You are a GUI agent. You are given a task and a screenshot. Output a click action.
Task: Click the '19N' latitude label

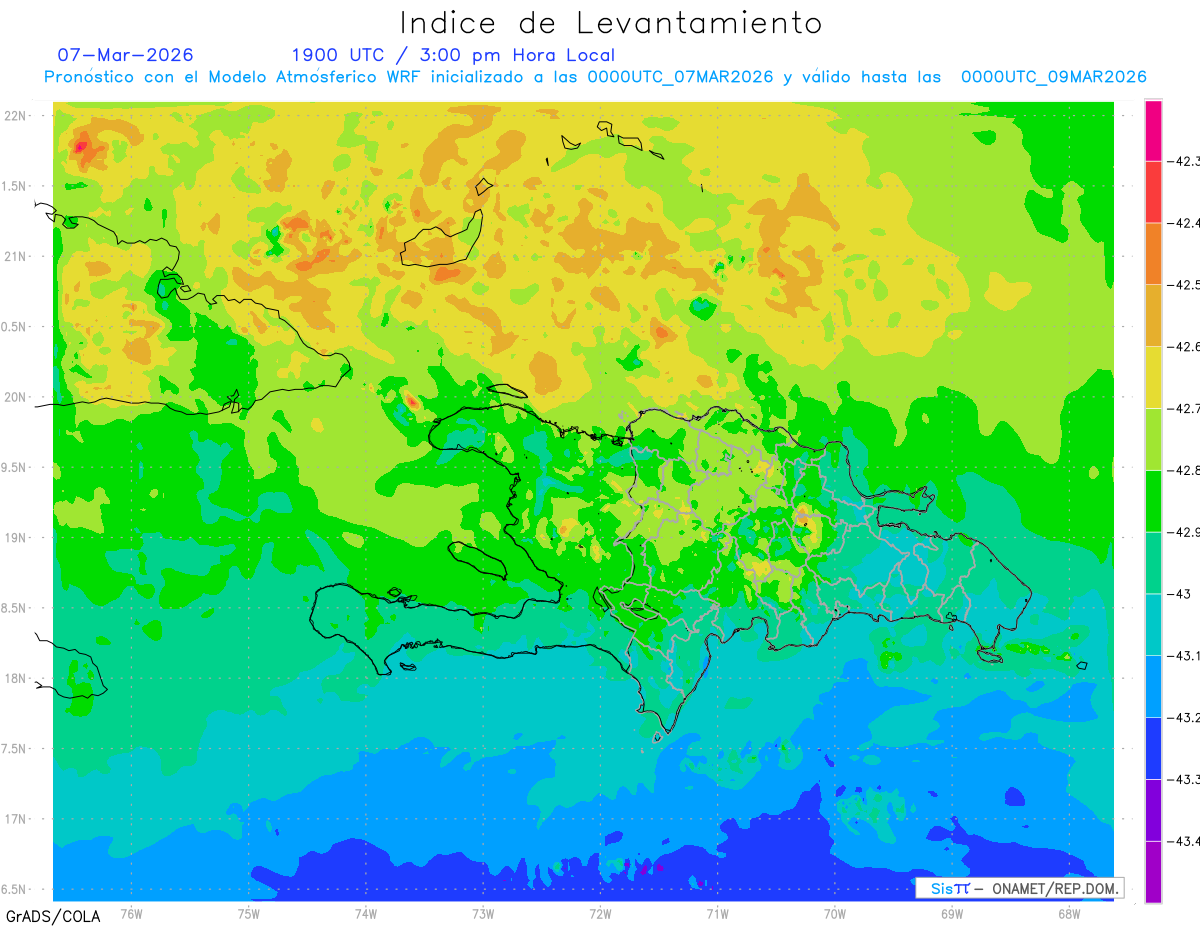click(x=16, y=538)
